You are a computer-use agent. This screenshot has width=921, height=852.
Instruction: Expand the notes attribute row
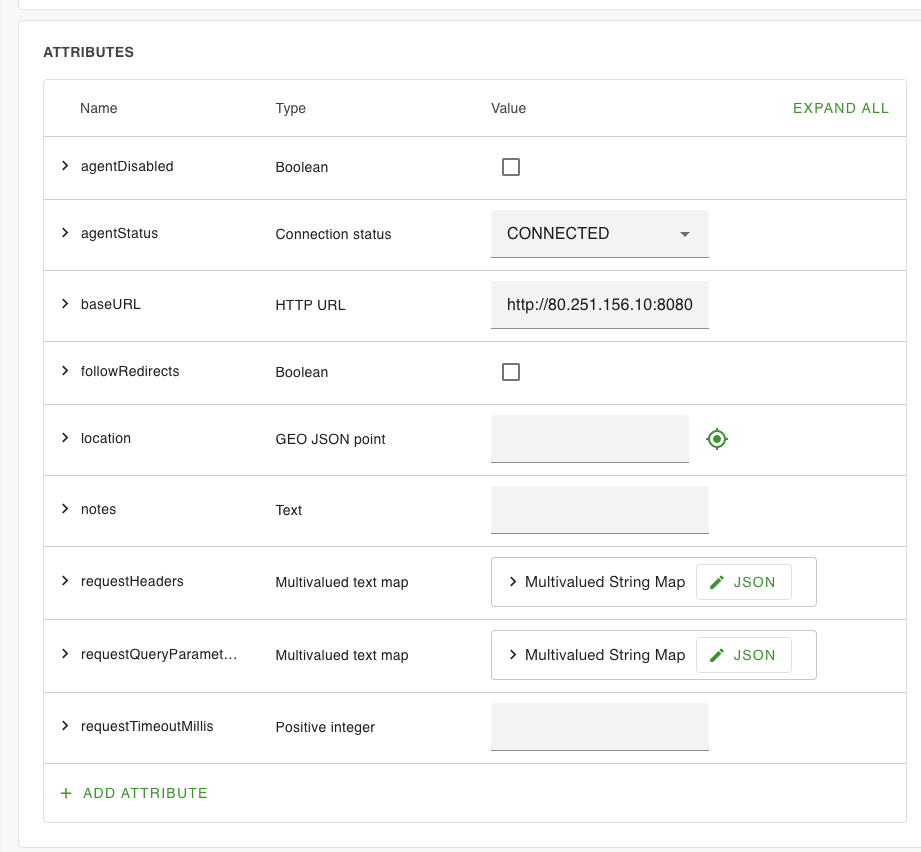pos(65,509)
